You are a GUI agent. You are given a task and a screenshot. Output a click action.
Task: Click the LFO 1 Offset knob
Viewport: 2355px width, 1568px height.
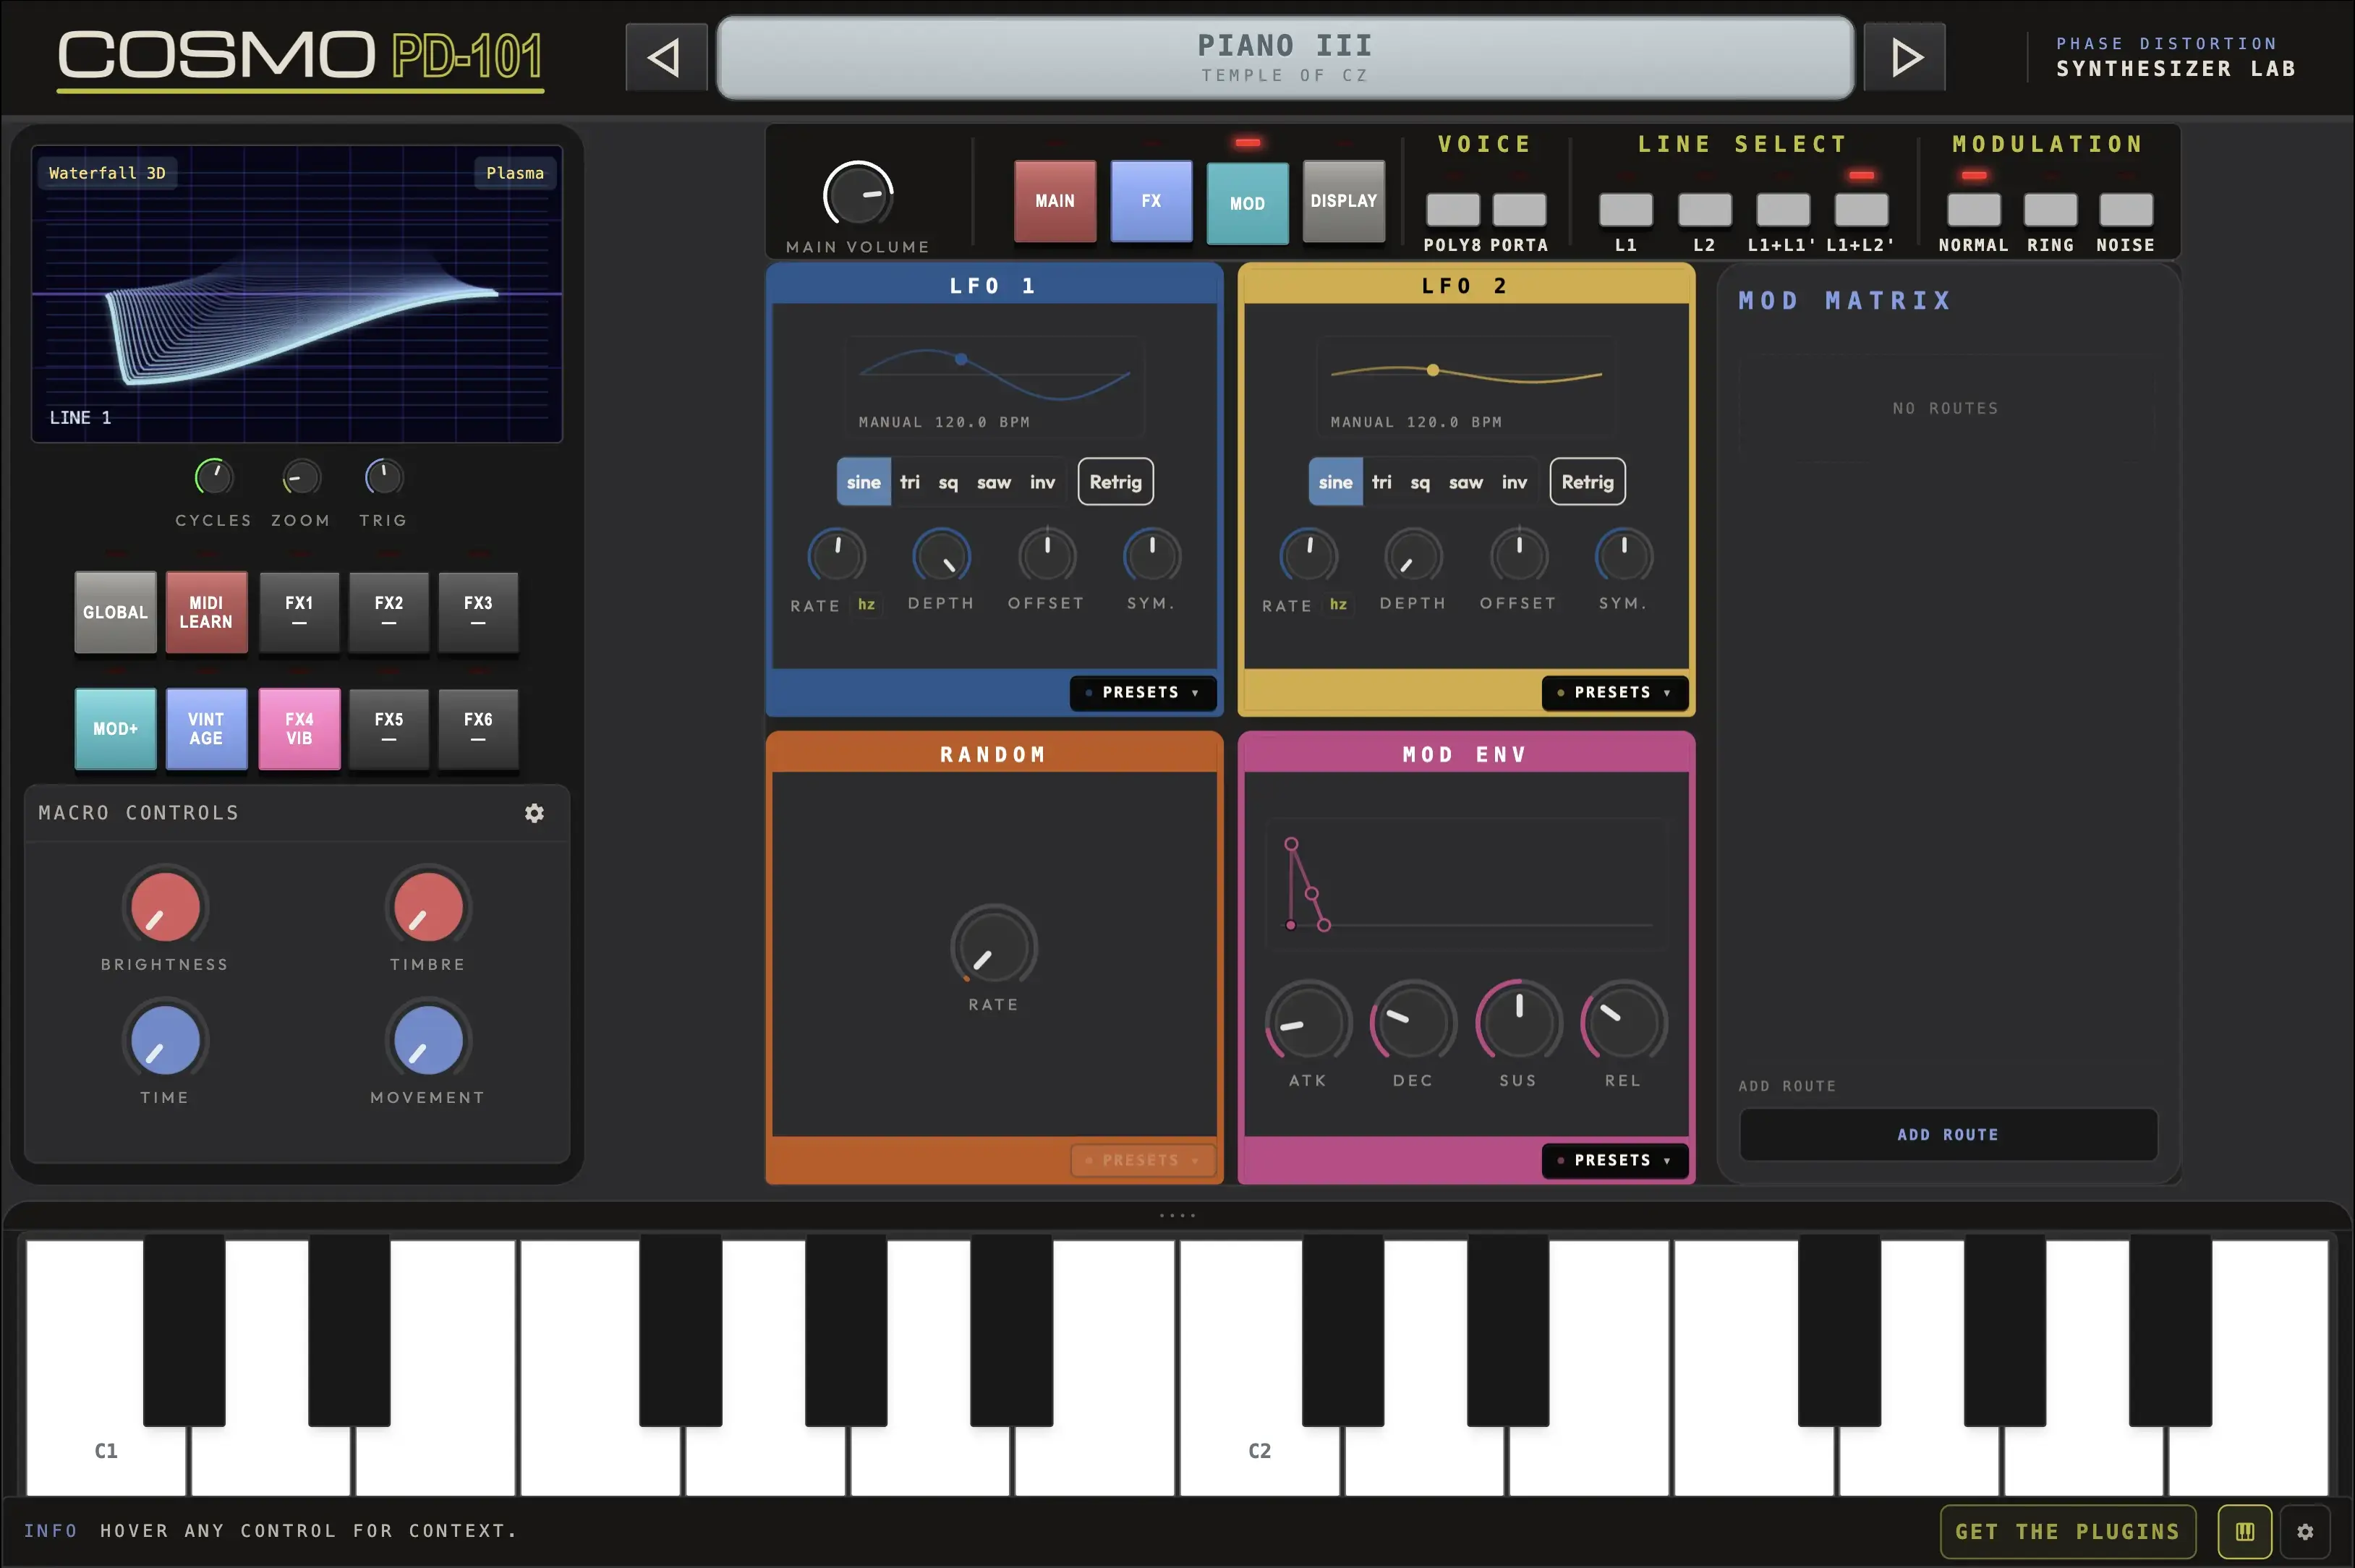[x=1047, y=555]
